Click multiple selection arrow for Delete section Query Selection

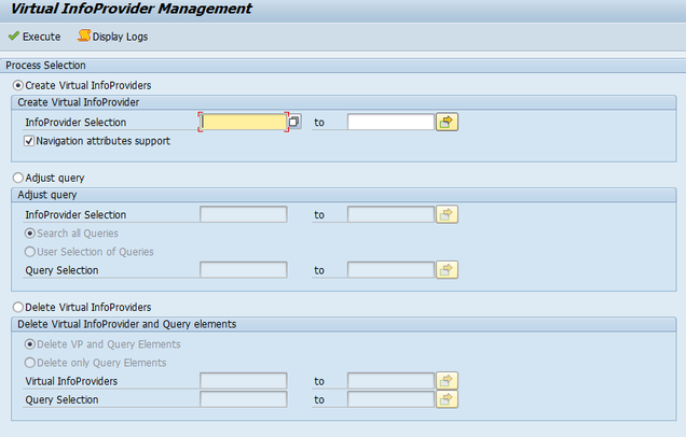pyautogui.click(x=447, y=399)
